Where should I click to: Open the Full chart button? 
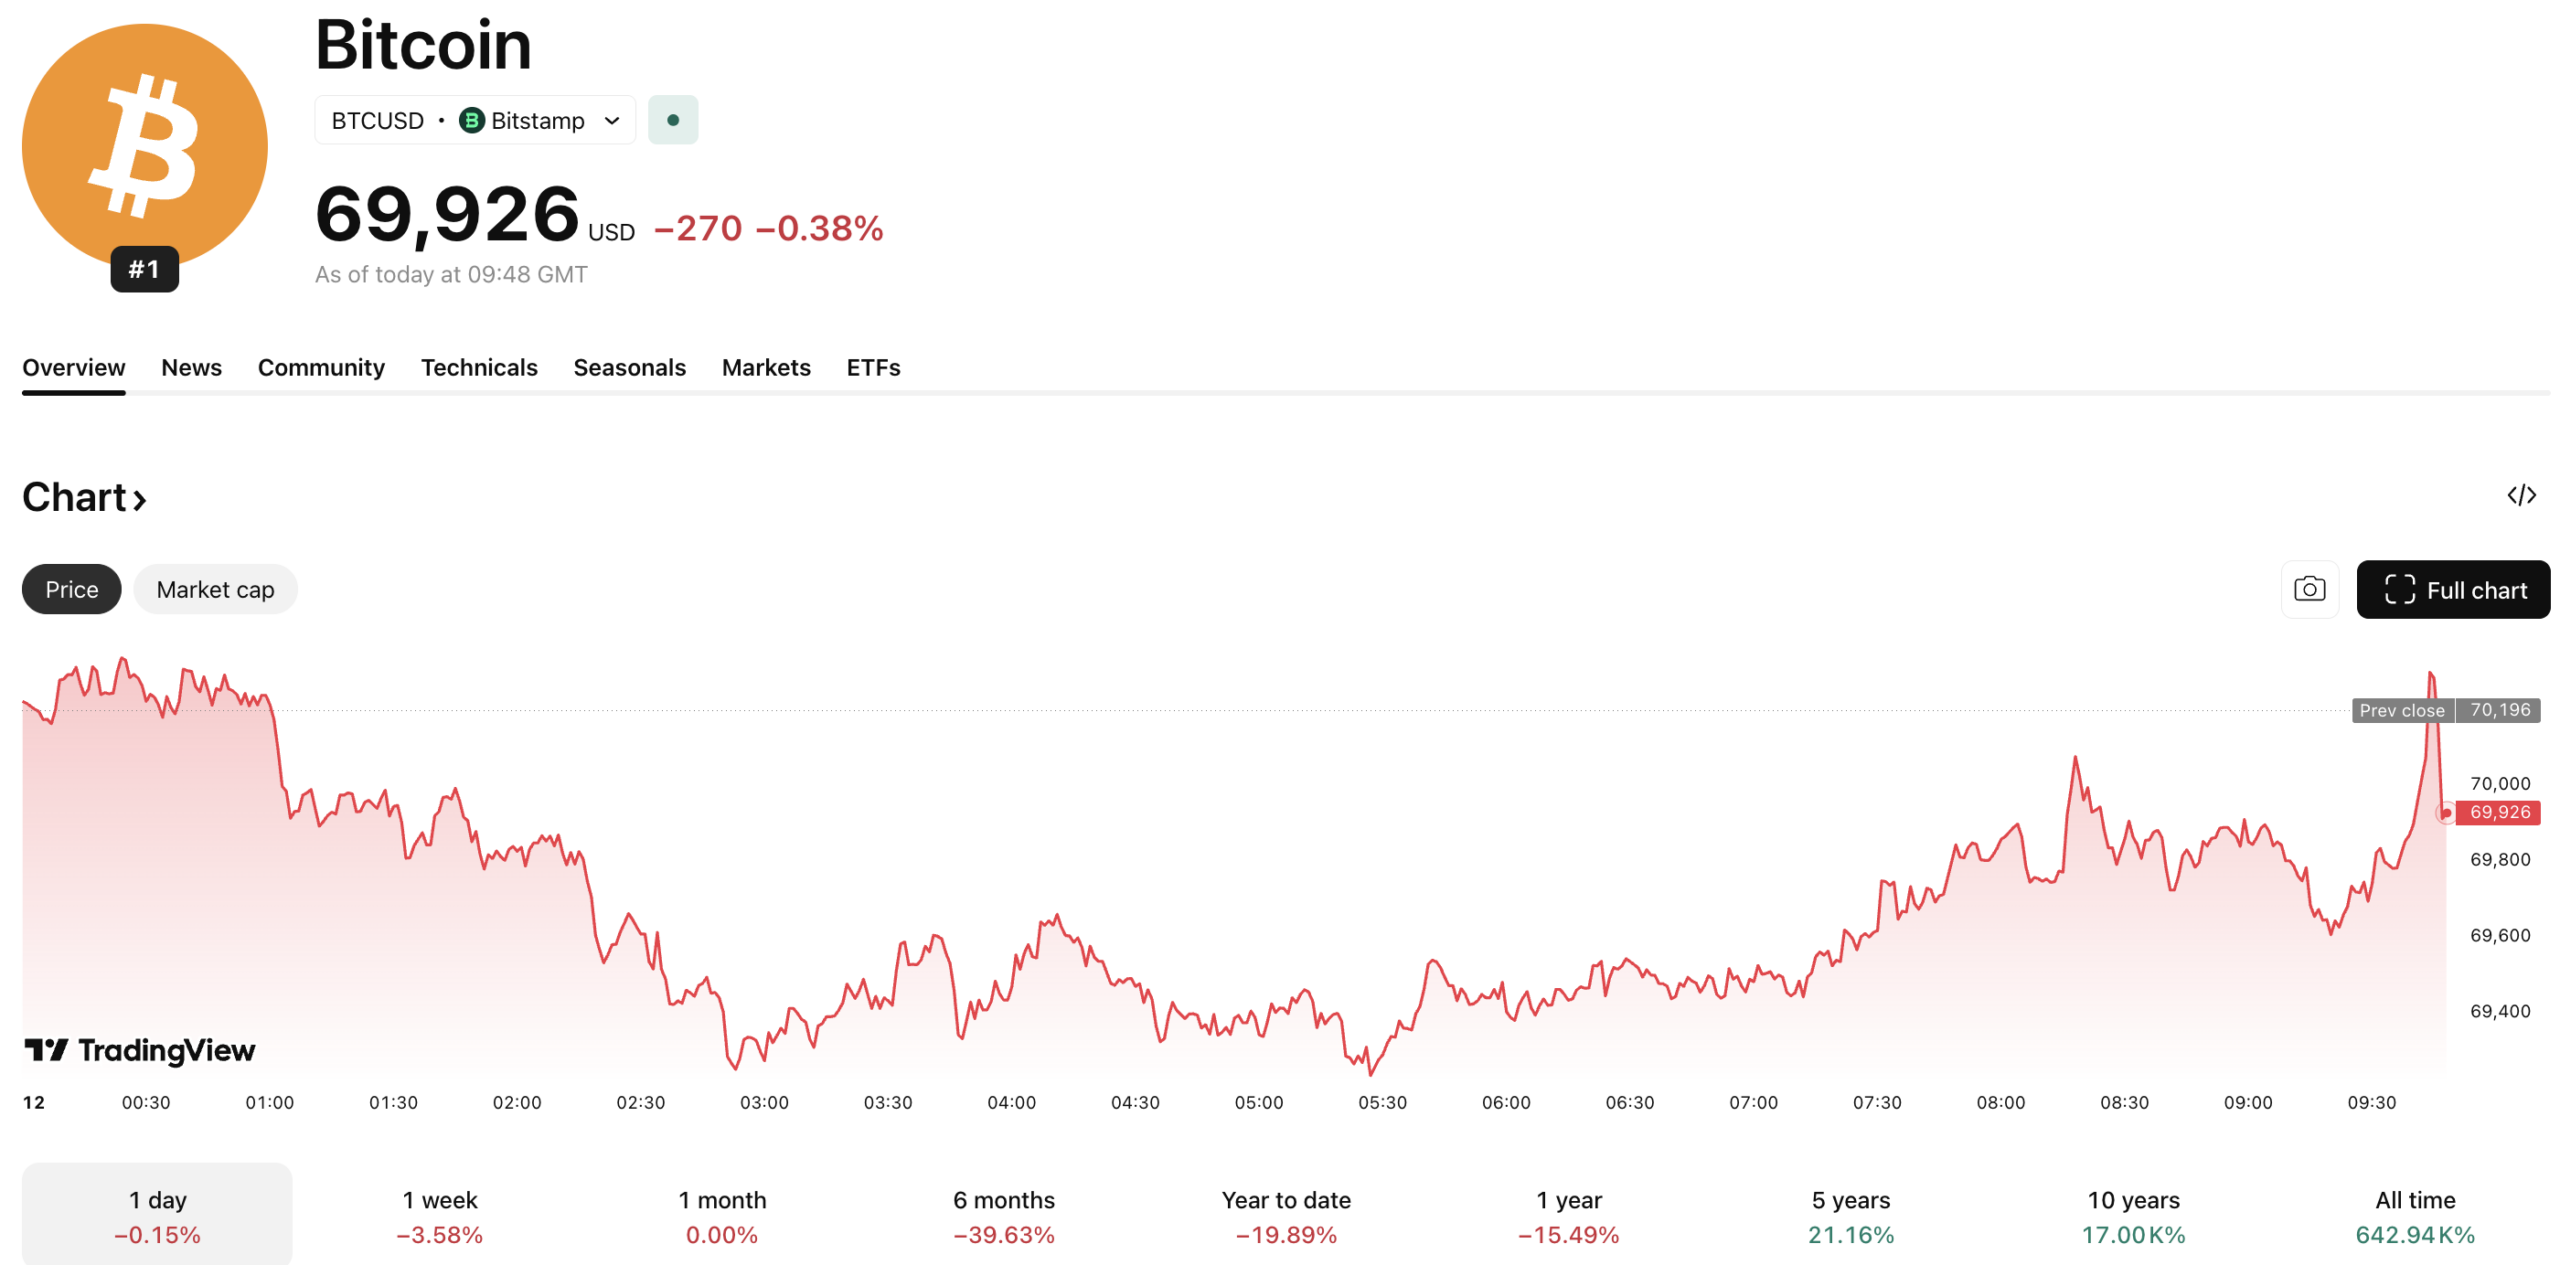coord(2453,589)
